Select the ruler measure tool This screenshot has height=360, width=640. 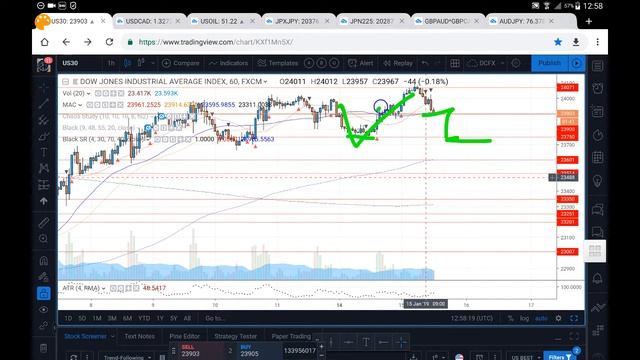pyautogui.click(x=44, y=222)
